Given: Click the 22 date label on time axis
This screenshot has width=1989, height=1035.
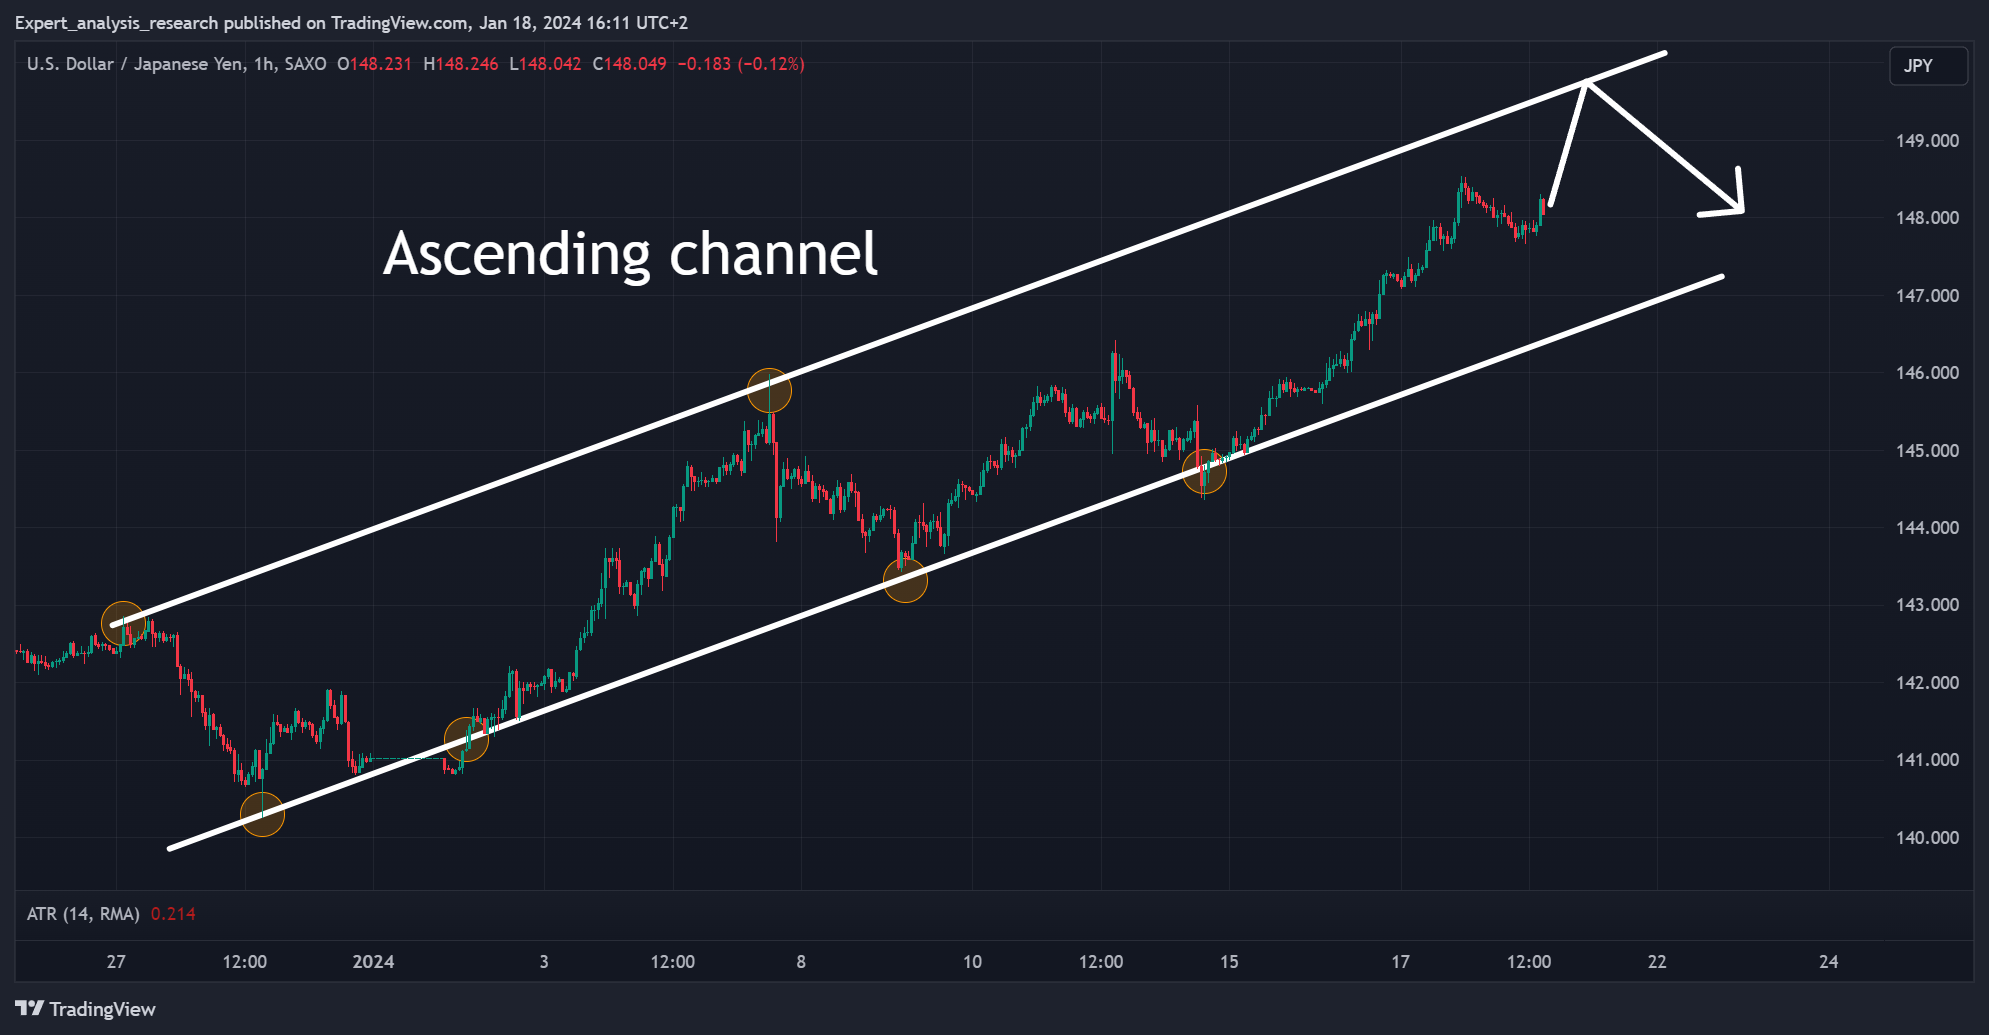Looking at the screenshot, I should coord(1657,962).
